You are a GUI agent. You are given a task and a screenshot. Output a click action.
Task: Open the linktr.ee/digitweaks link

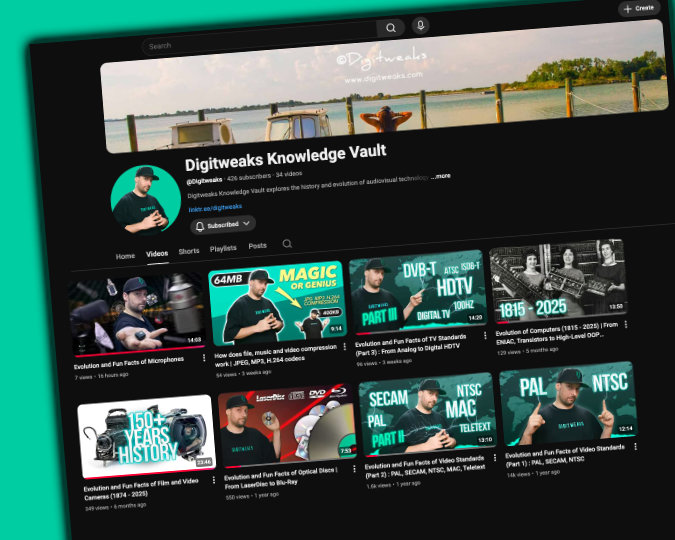click(215, 208)
